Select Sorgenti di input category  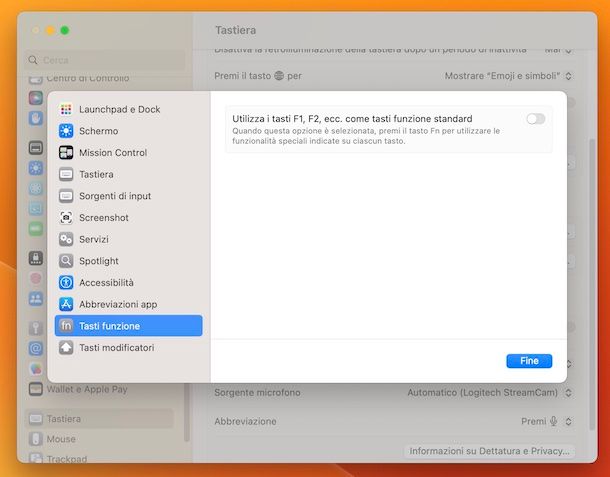(x=128, y=196)
